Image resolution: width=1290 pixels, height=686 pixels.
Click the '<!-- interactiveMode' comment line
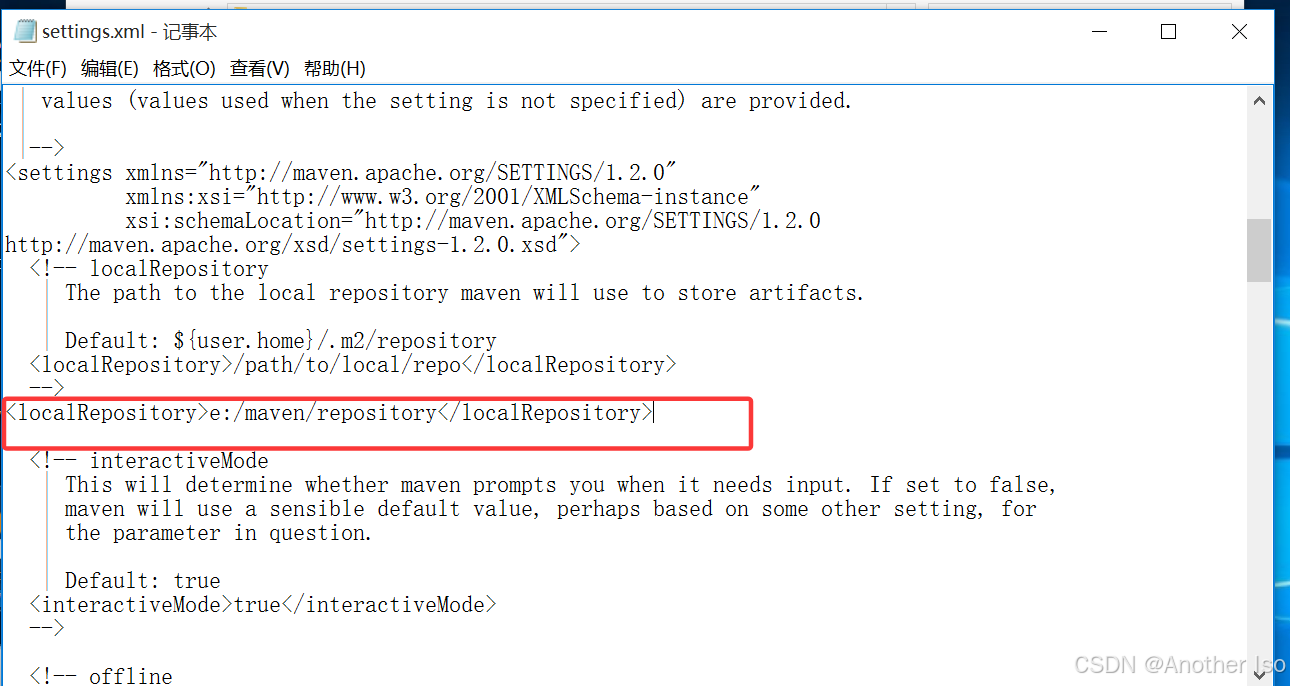(x=149, y=461)
